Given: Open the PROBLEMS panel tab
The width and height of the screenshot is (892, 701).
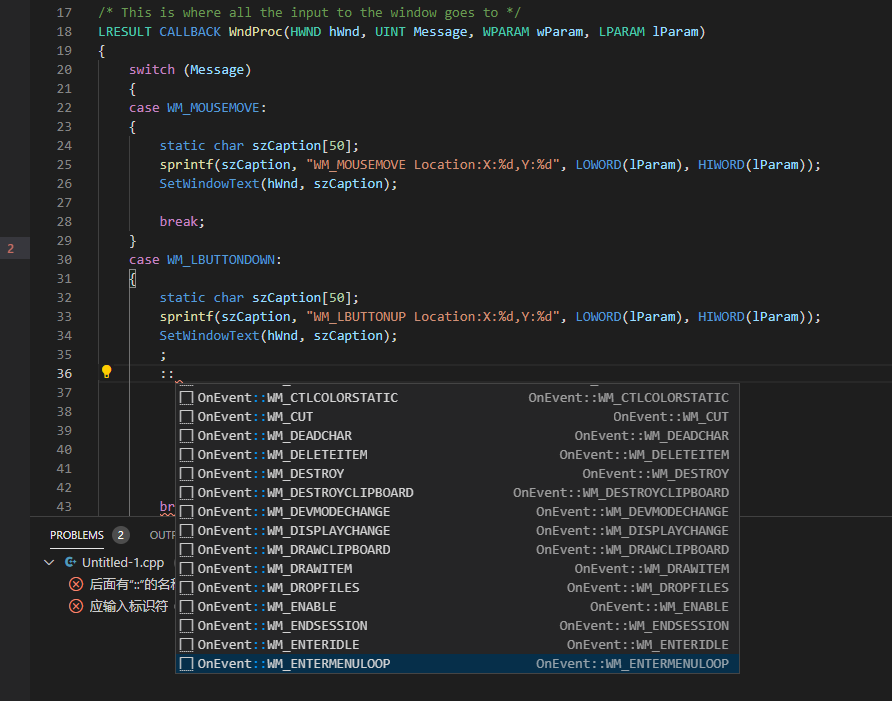Looking at the screenshot, I should [x=77, y=535].
